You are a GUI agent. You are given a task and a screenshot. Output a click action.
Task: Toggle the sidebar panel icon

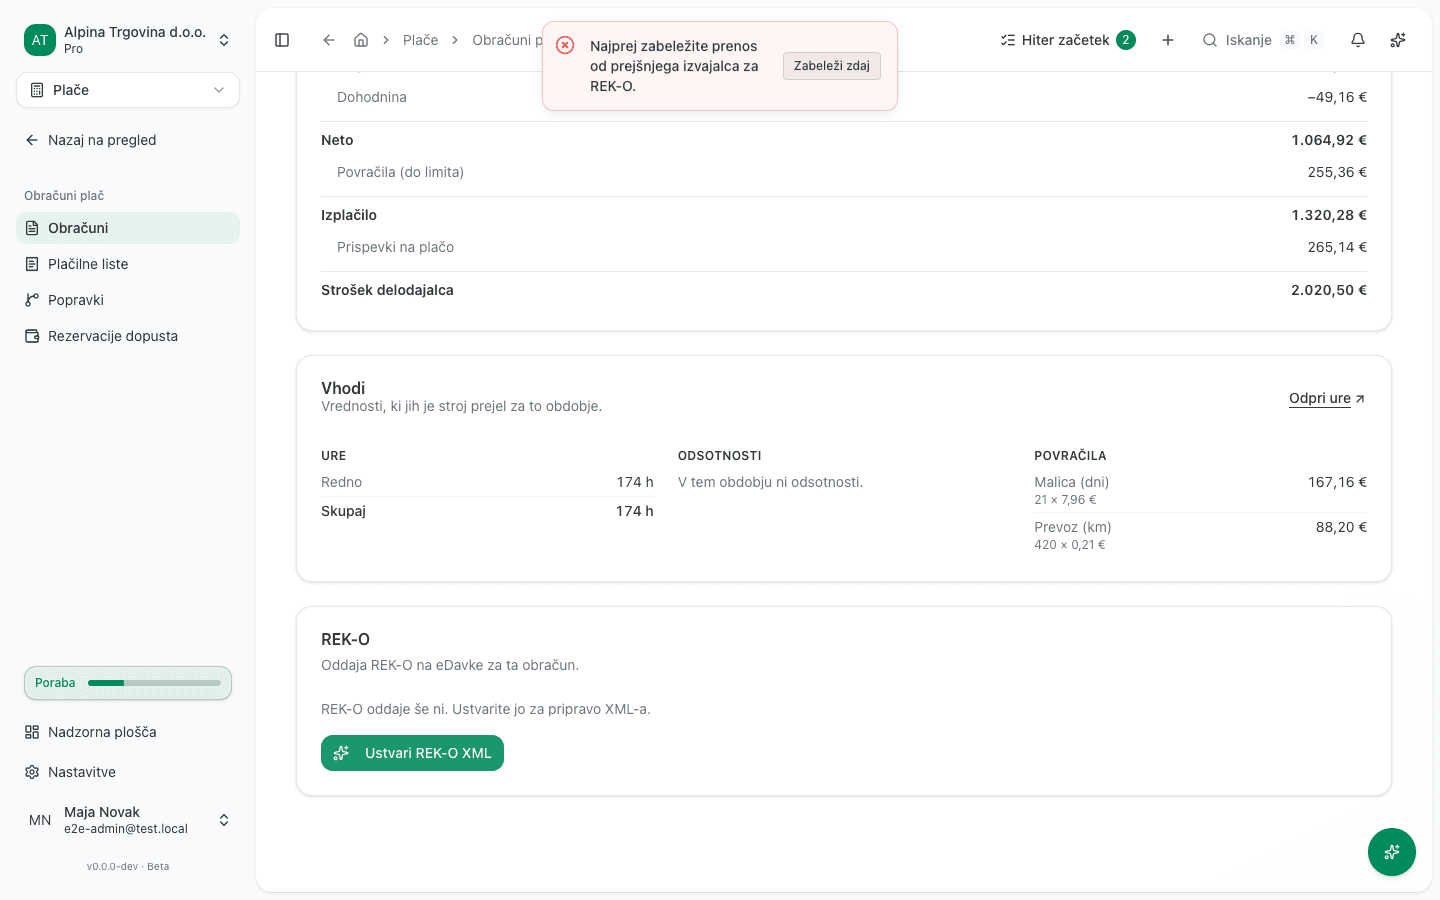(282, 40)
